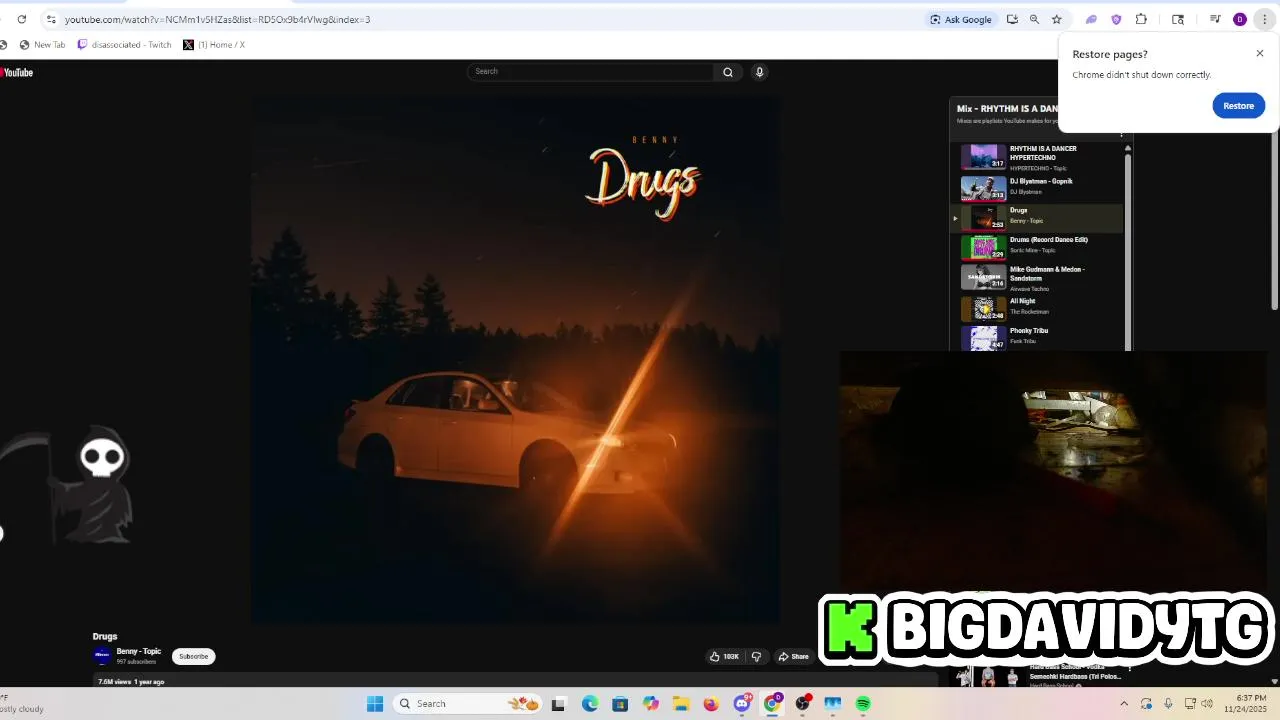
Task: Open the volume tray icon
Action: 1207,704
